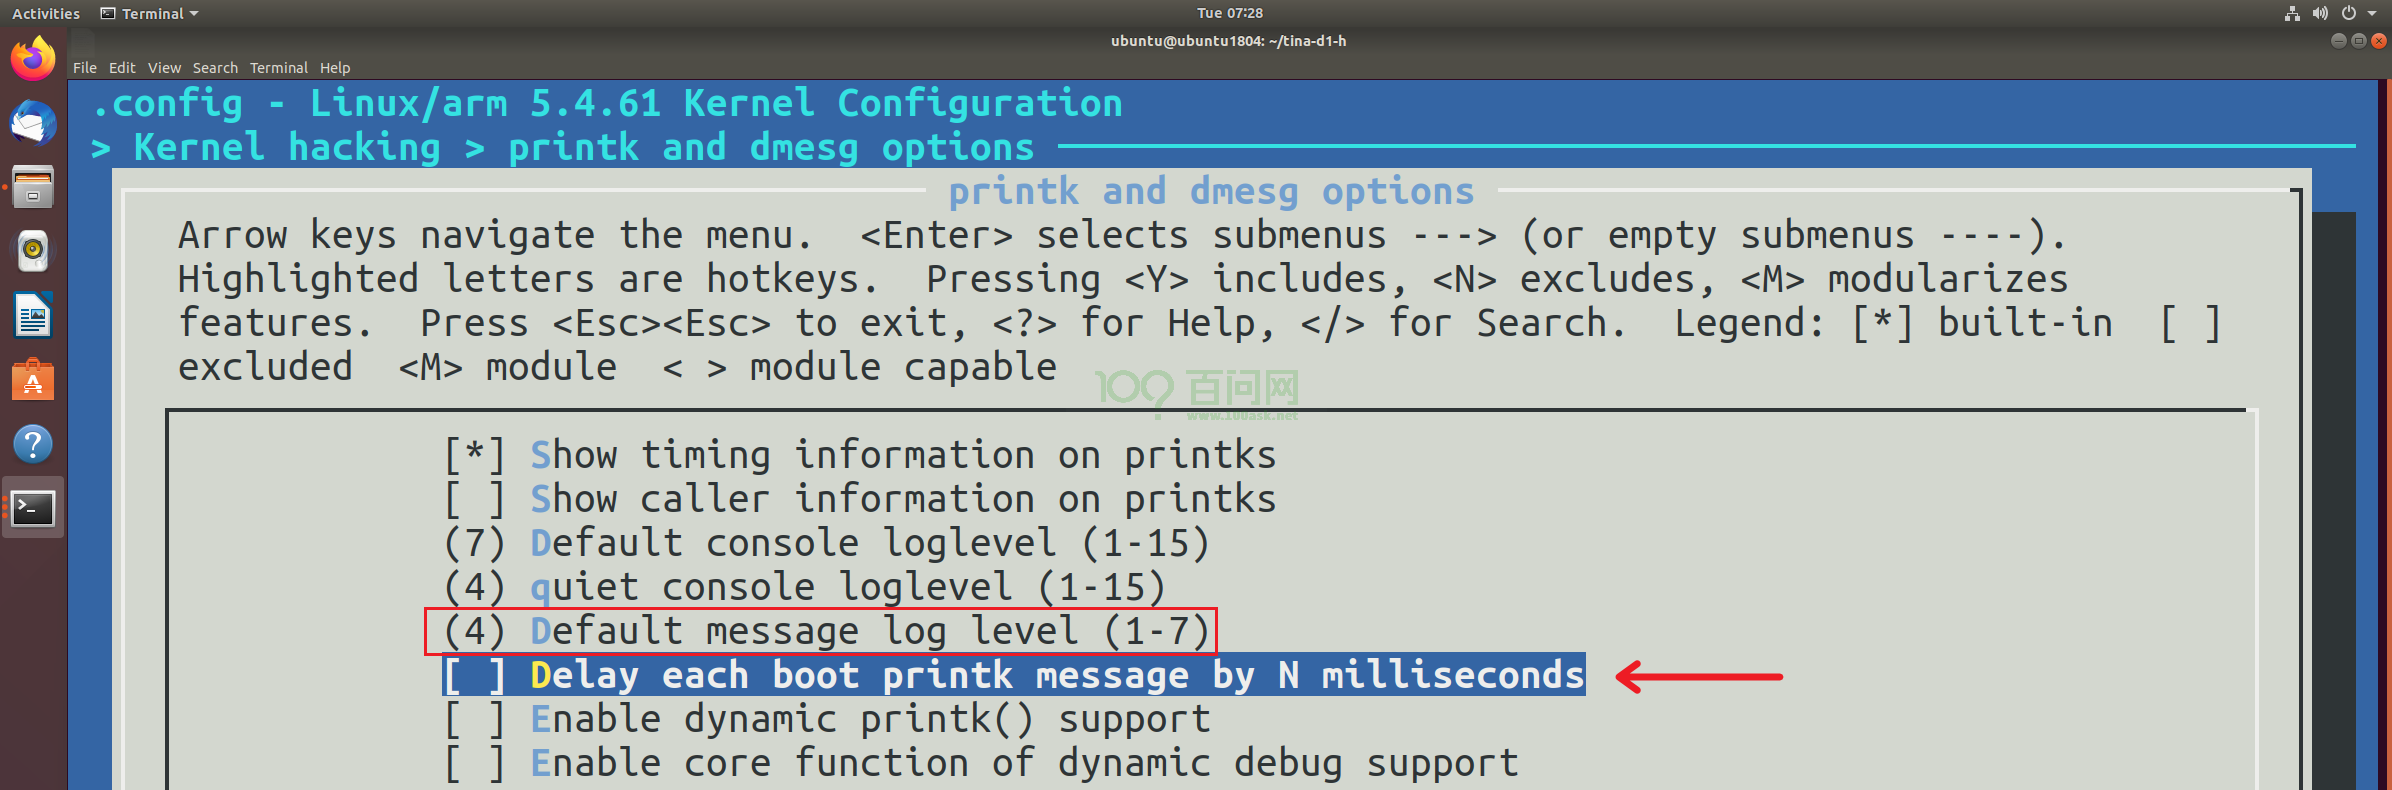Open Ubuntu Software dock icon
The height and width of the screenshot is (790, 2392).
point(33,381)
